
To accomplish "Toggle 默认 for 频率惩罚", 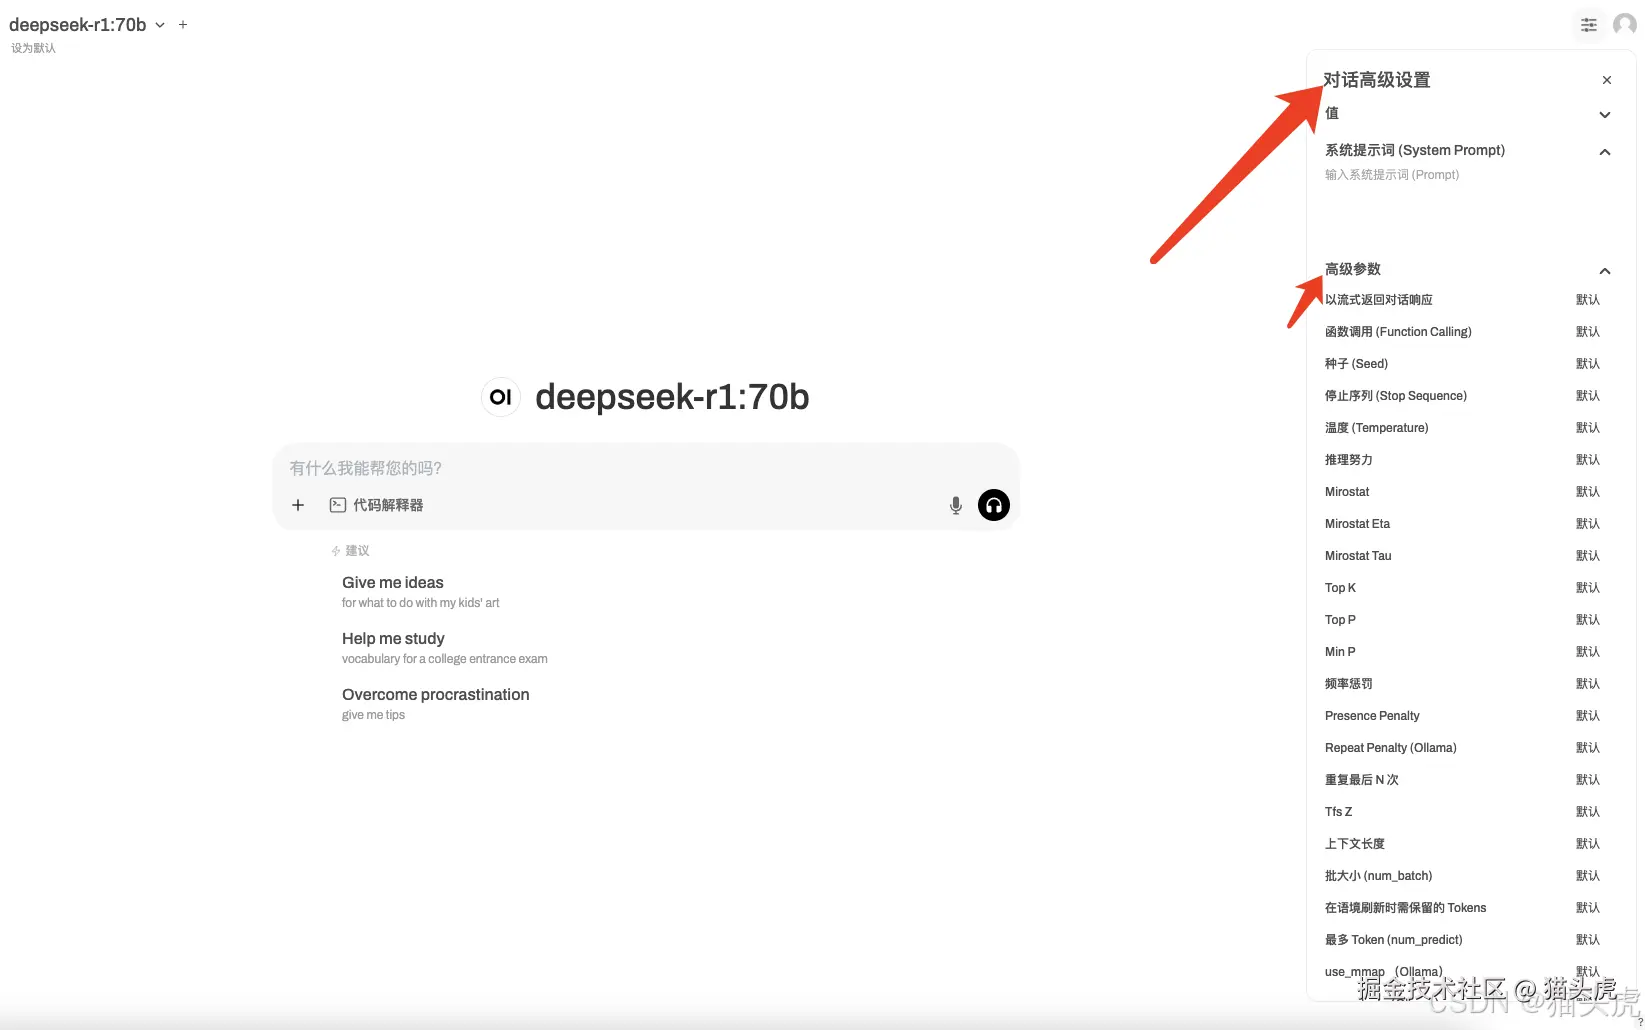I will coord(1588,684).
